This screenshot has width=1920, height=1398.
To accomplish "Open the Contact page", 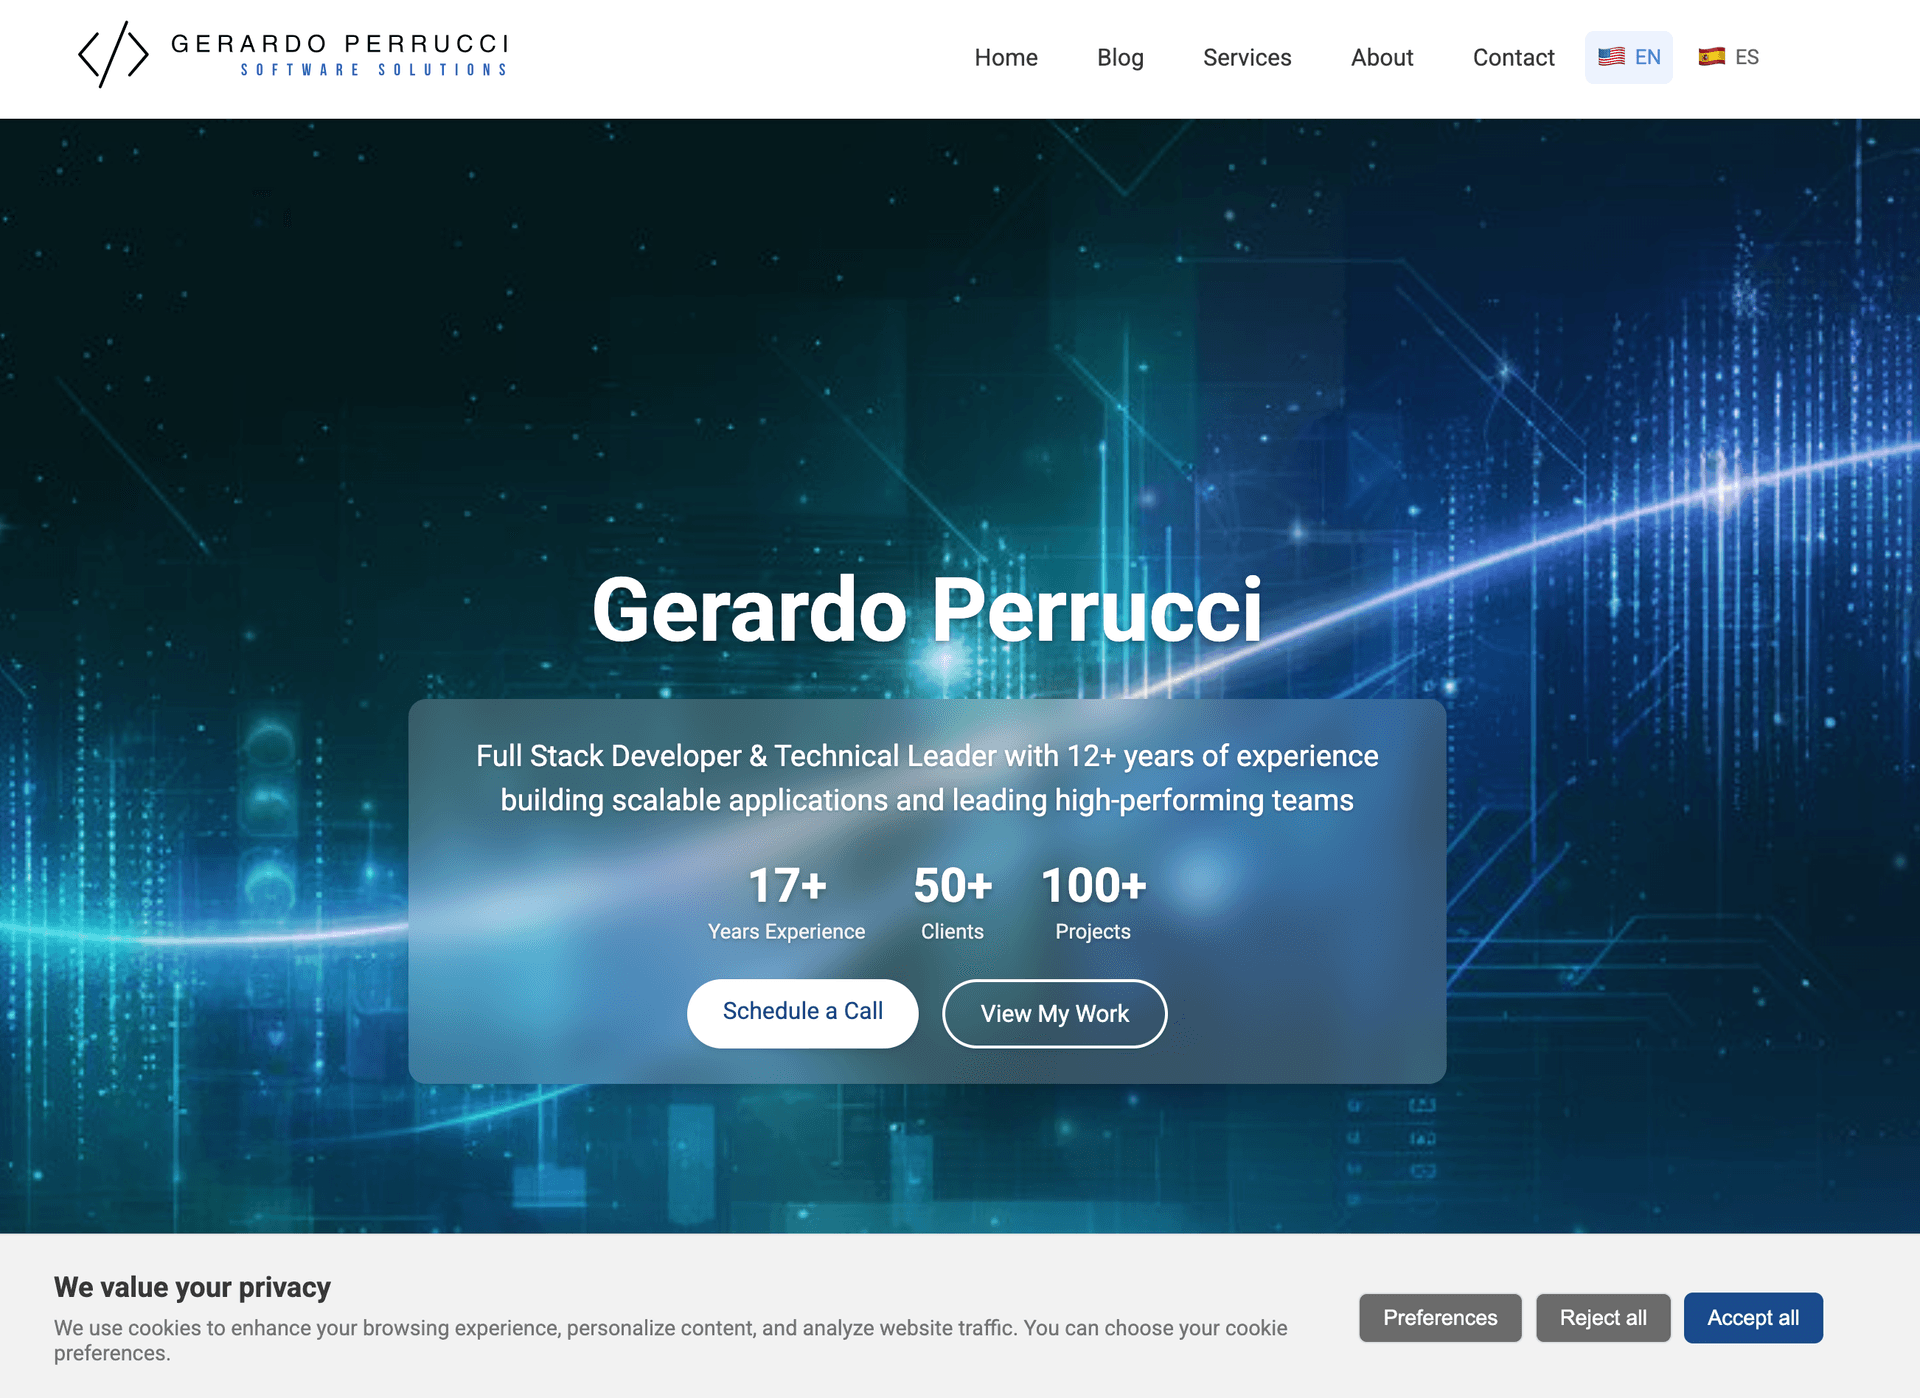I will click(1513, 57).
